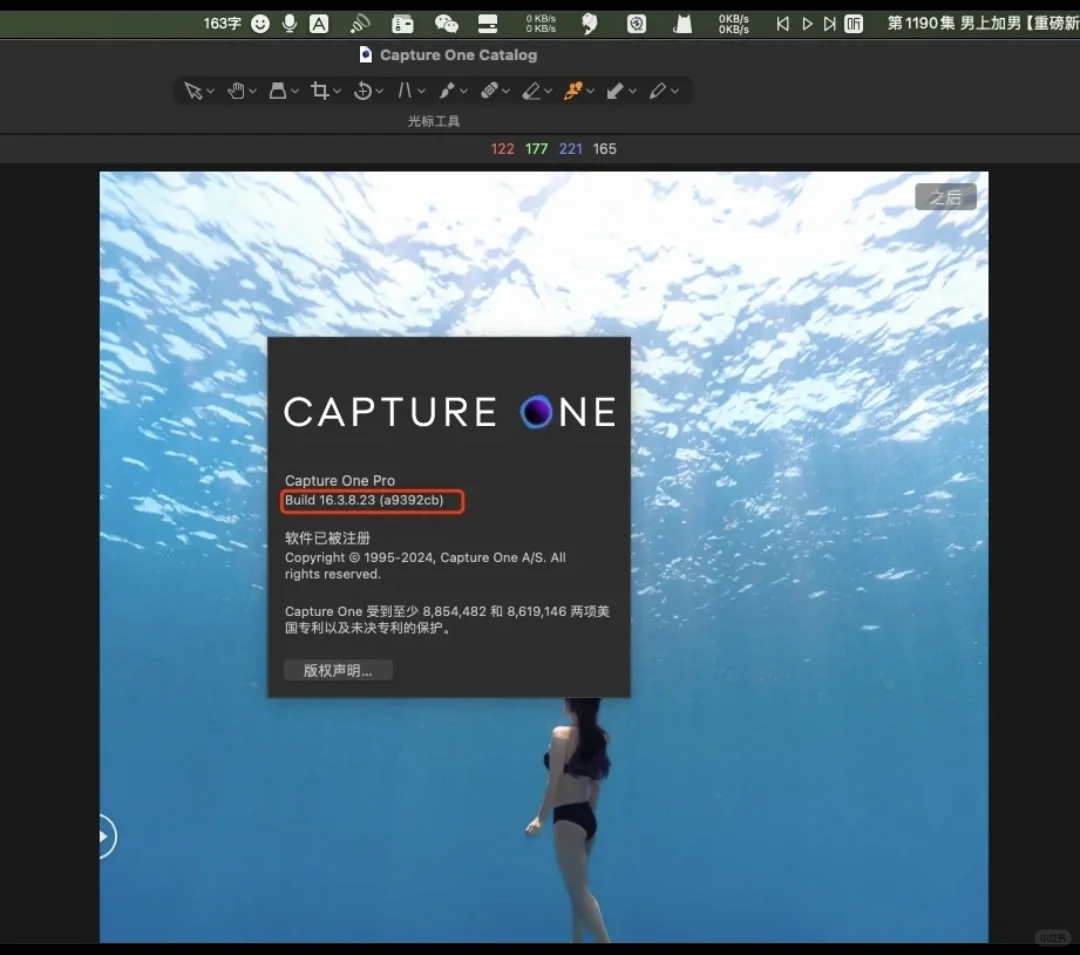Click the 之后 after-view button
The height and width of the screenshot is (955, 1080).
pos(945,197)
